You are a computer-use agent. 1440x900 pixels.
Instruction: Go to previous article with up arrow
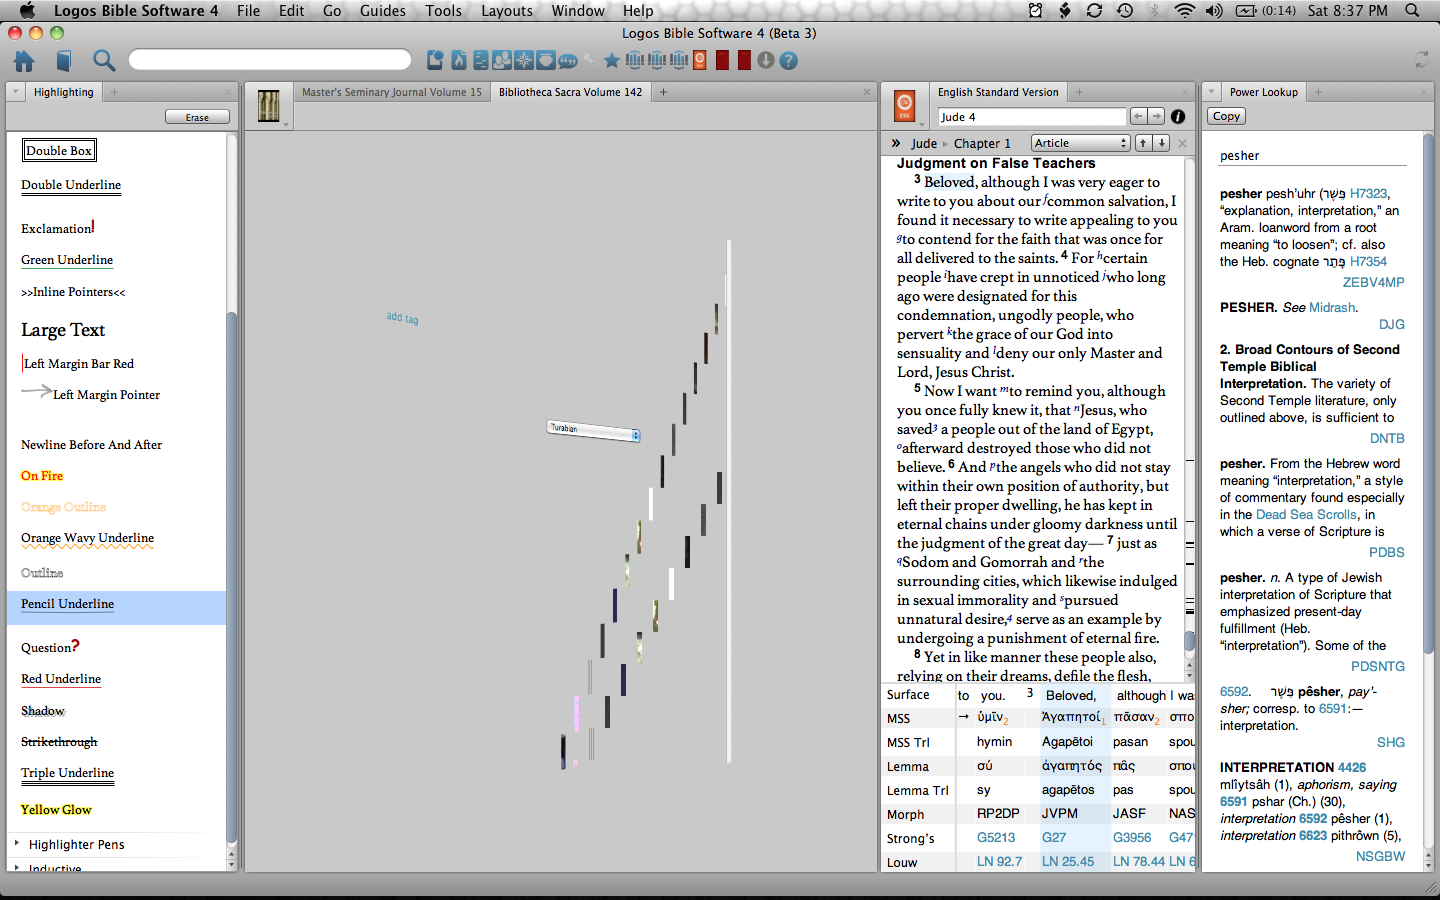1143,143
